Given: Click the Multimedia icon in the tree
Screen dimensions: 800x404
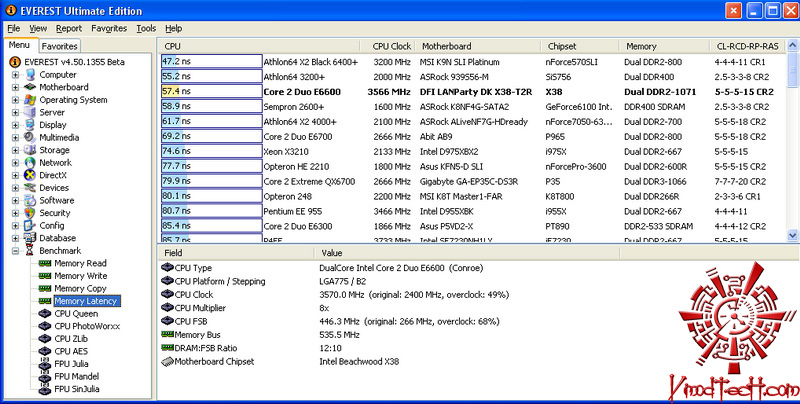Looking at the screenshot, I should (x=30, y=137).
